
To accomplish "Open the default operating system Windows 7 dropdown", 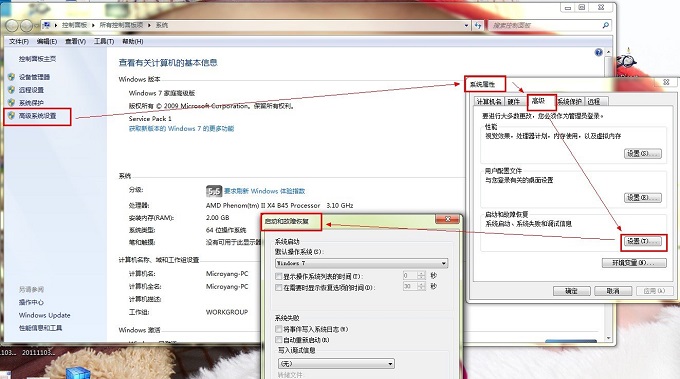I will [x=361, y=263].
